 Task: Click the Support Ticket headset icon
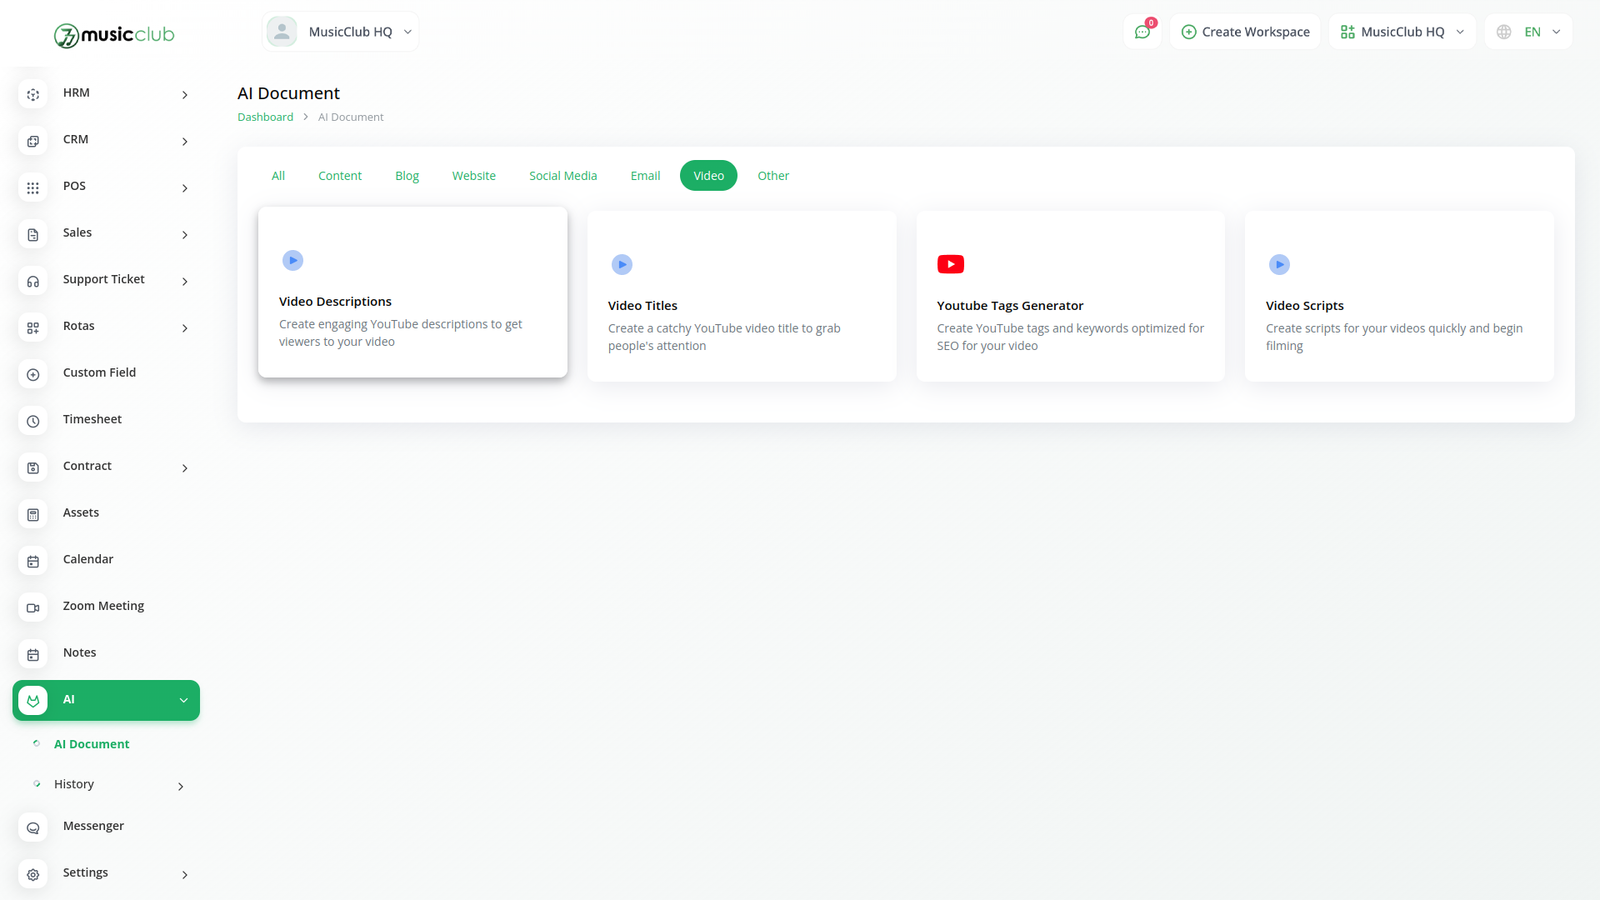pyautogui.click(x=33, y=281)
